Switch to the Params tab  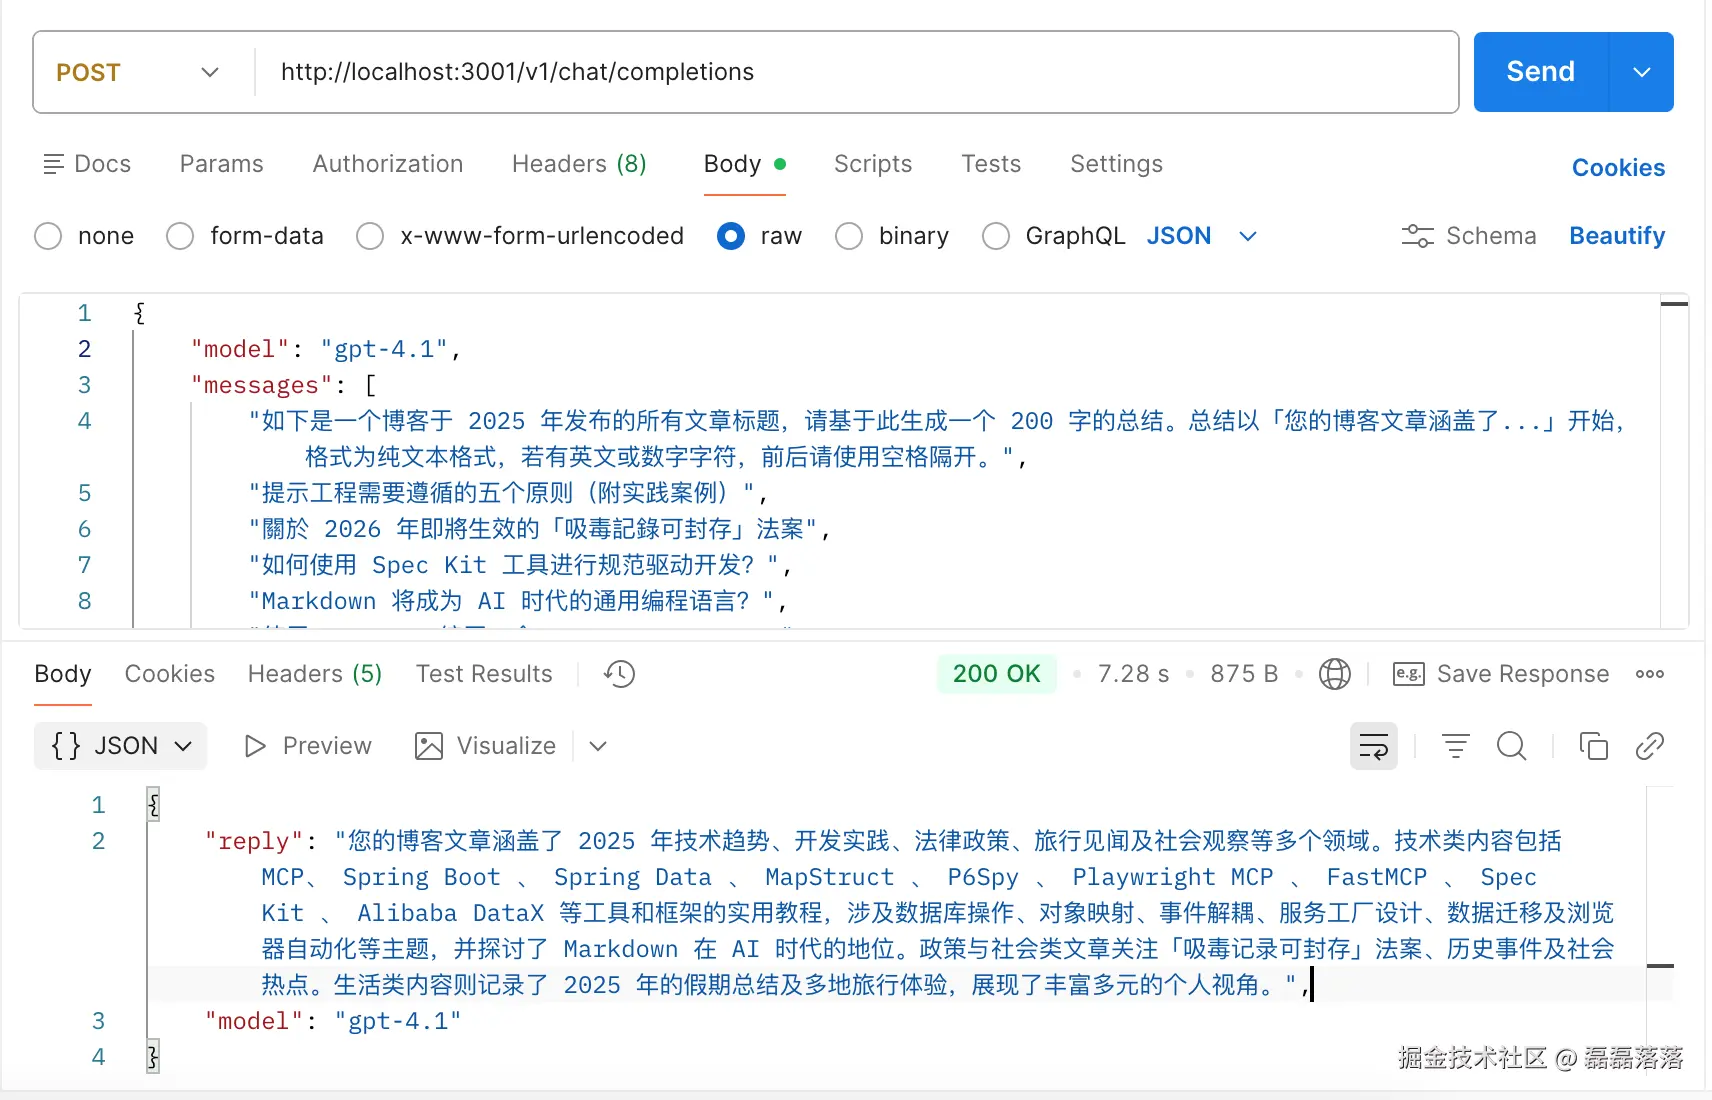click(222, 164)
